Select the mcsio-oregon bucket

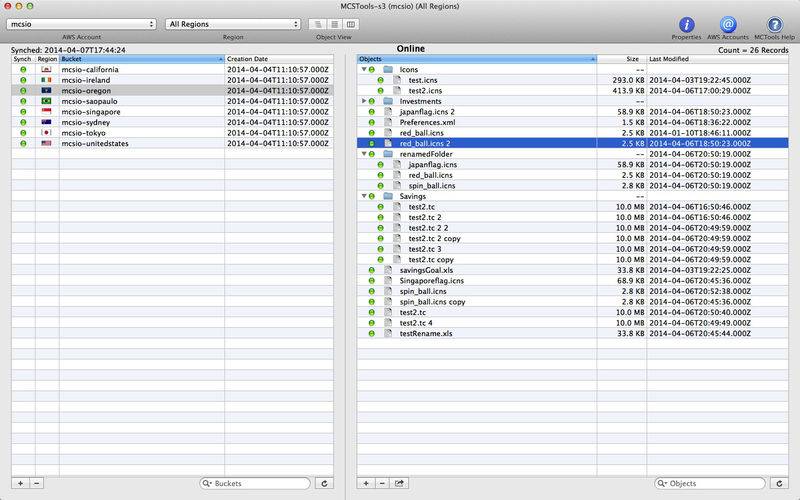[172, 91]
